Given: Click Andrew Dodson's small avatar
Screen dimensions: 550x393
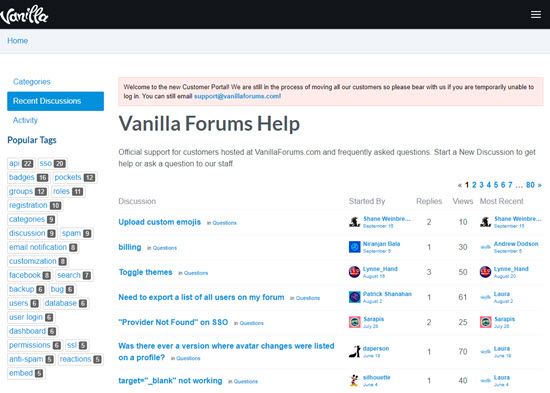Looking at the screenshot, I should (485, 247).
